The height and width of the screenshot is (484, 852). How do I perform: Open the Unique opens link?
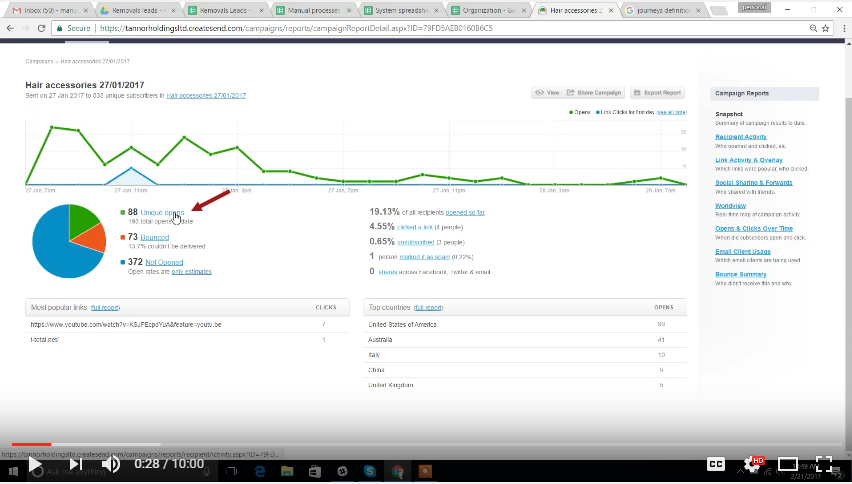(x=162, y=213)
